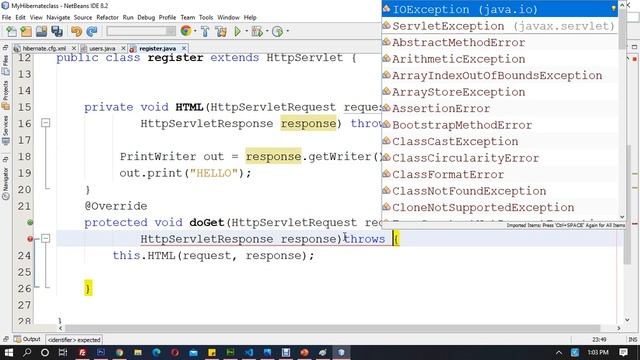Close the users.java tab
Screen dimensions: 640x360
123,48
